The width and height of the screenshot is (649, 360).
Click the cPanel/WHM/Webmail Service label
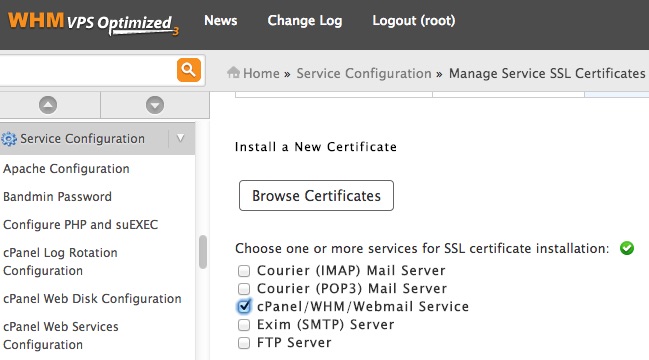(x=363, y=307)
